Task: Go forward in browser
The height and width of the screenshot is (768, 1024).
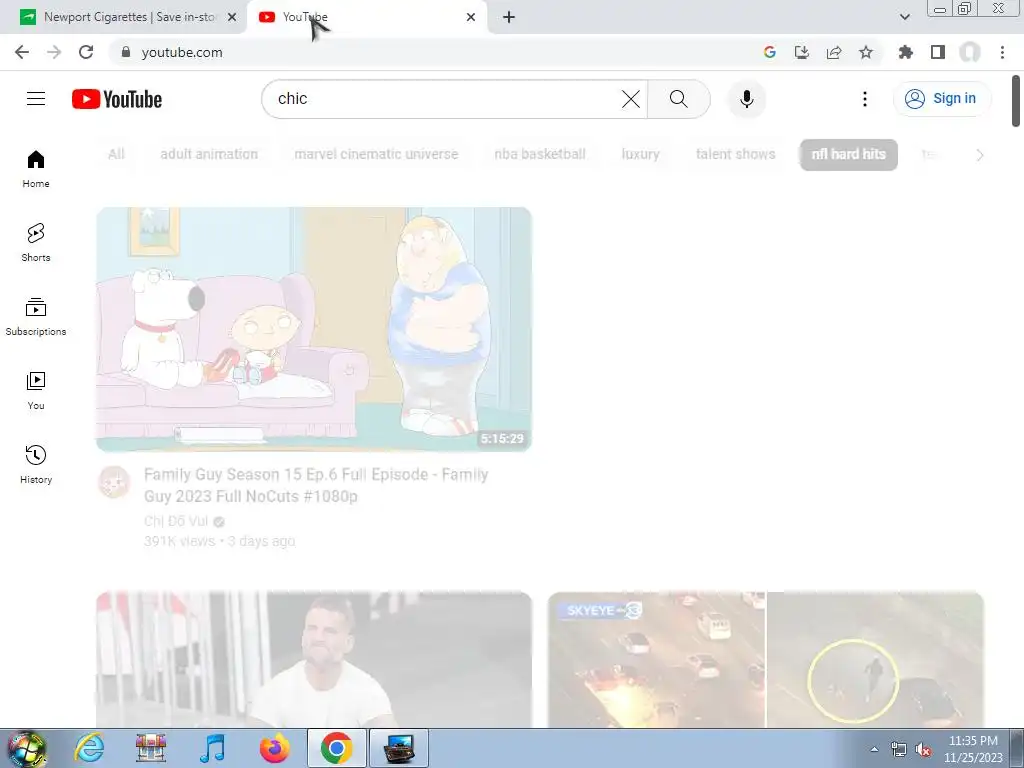Action: pyautogui.click(x=54, y=52)
